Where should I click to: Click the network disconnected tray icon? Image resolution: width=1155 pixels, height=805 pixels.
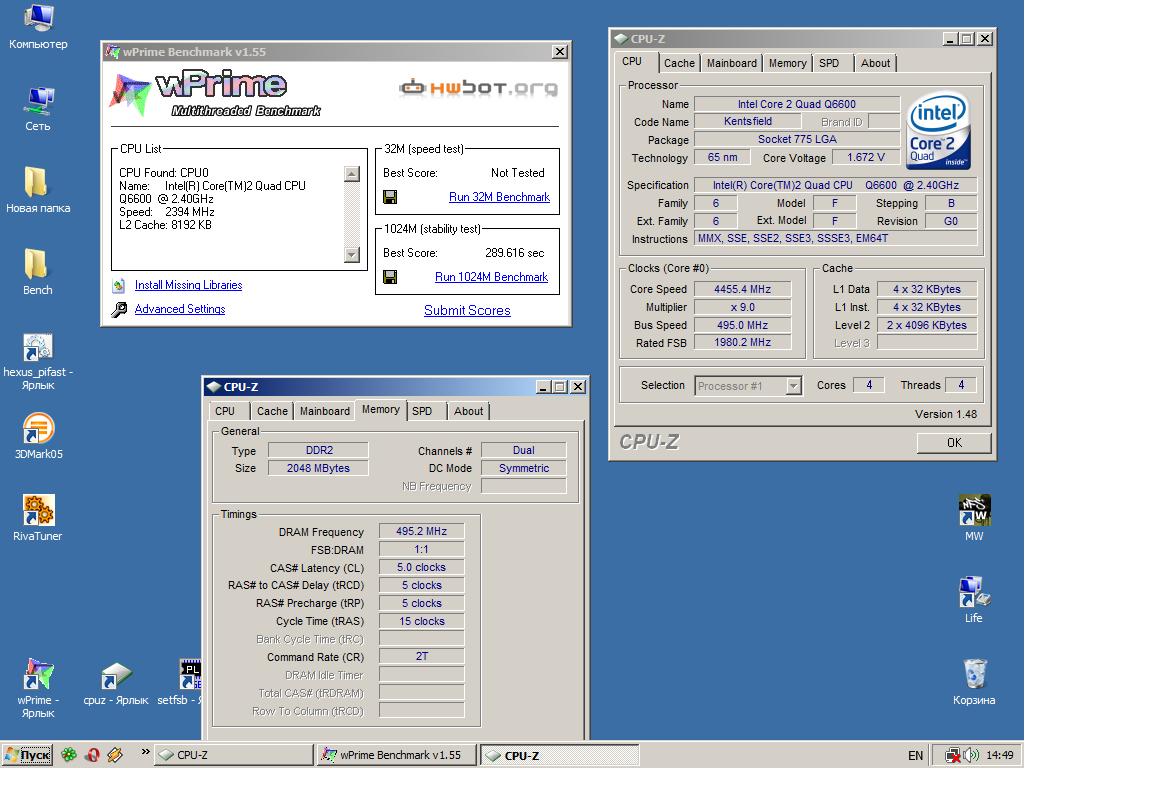[953, 755]
